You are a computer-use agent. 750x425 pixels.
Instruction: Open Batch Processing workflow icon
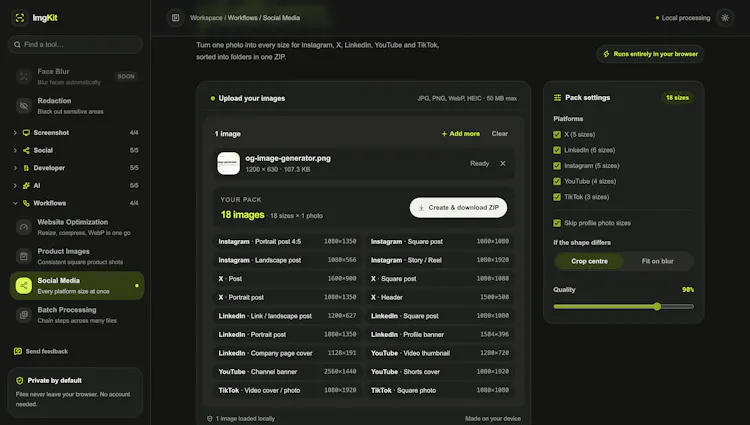[23, 315]
